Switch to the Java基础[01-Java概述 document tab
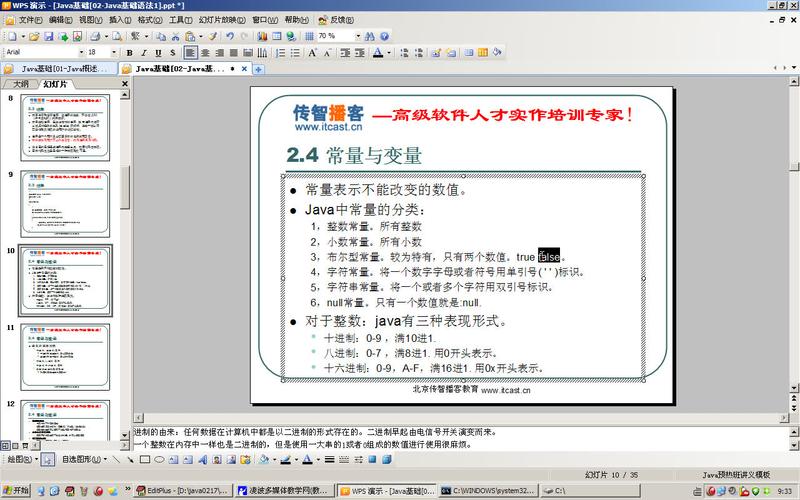The image size is (800, 500). pyautogui.click(x=59, y=68)
